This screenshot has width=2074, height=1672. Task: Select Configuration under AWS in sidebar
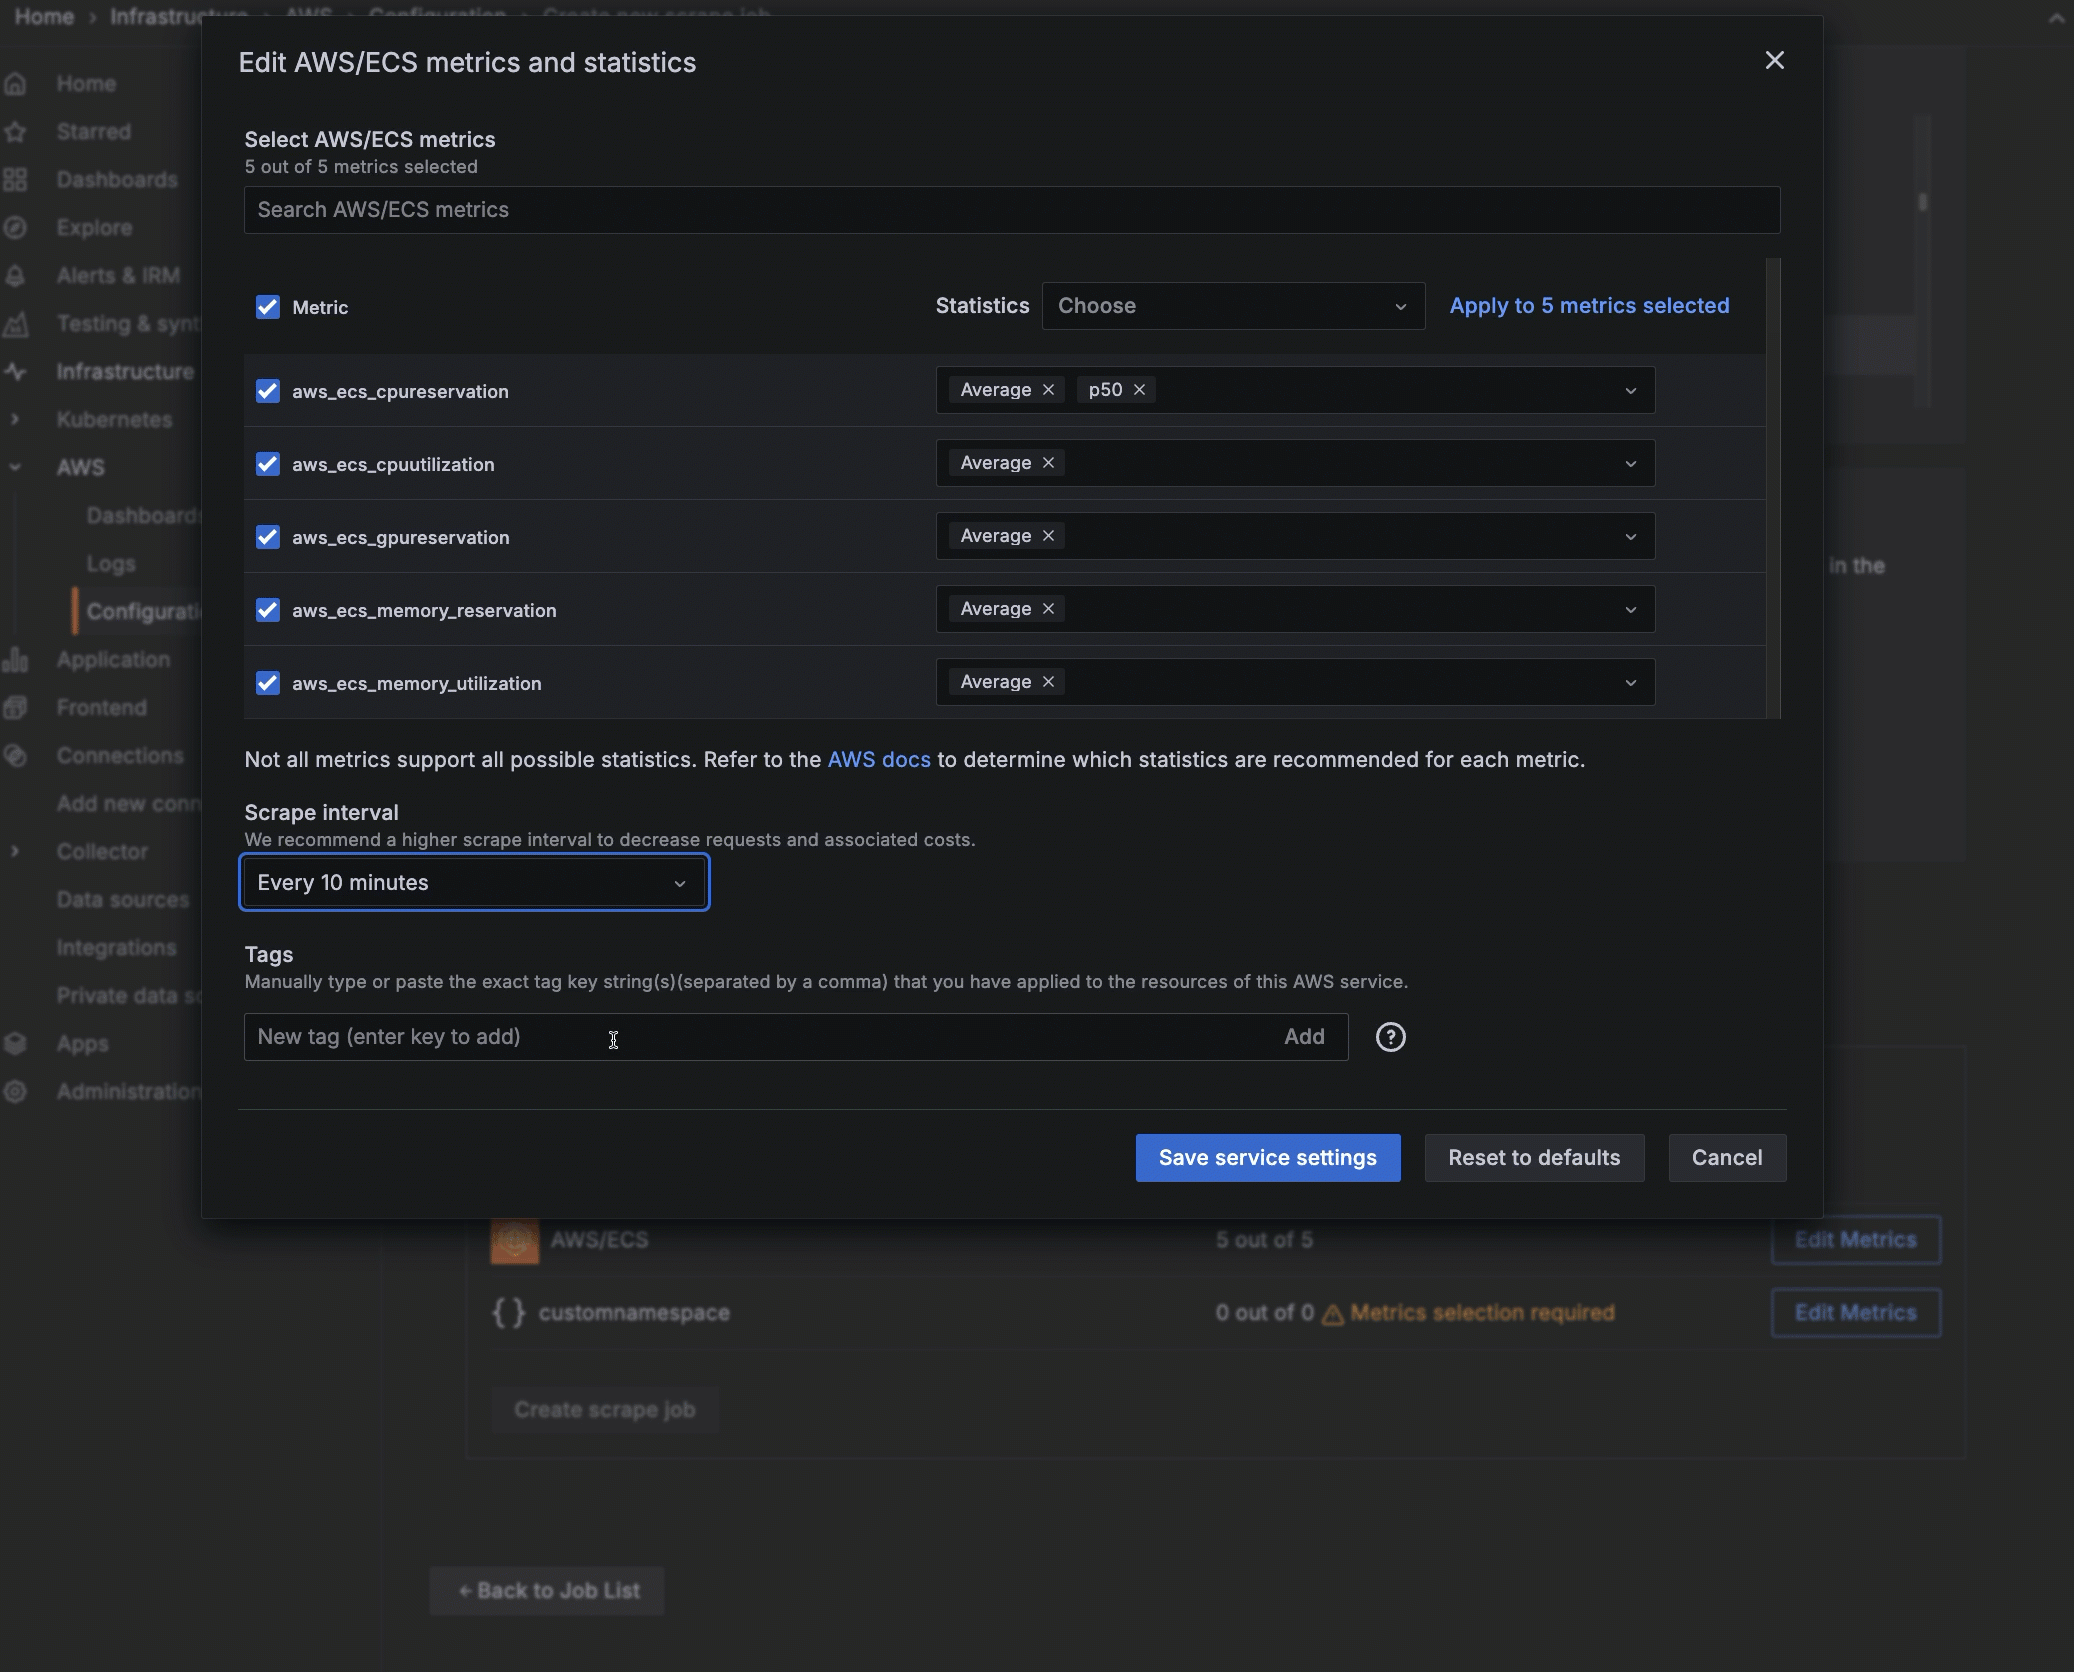[144, 612]
